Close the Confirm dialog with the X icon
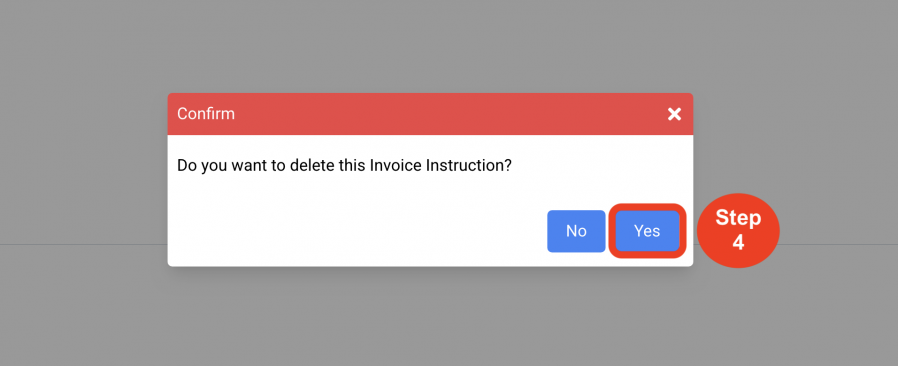Screen dimensions: 898x366 (x=674, y=114)
